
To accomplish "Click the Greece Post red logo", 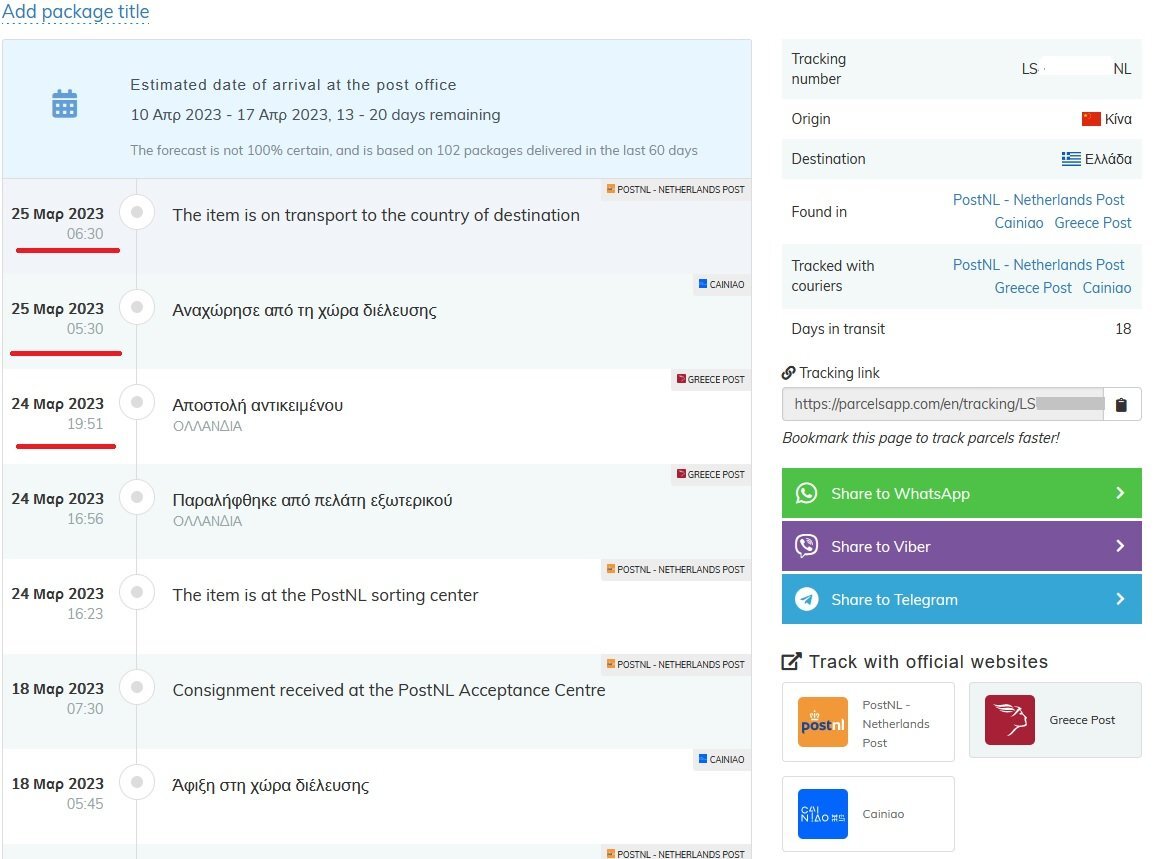I will tap(1010, 720).
